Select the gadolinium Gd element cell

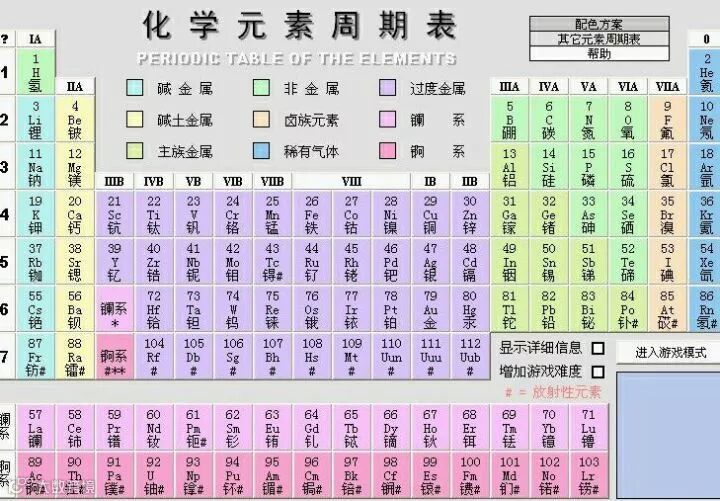click(x=312, y=428)
